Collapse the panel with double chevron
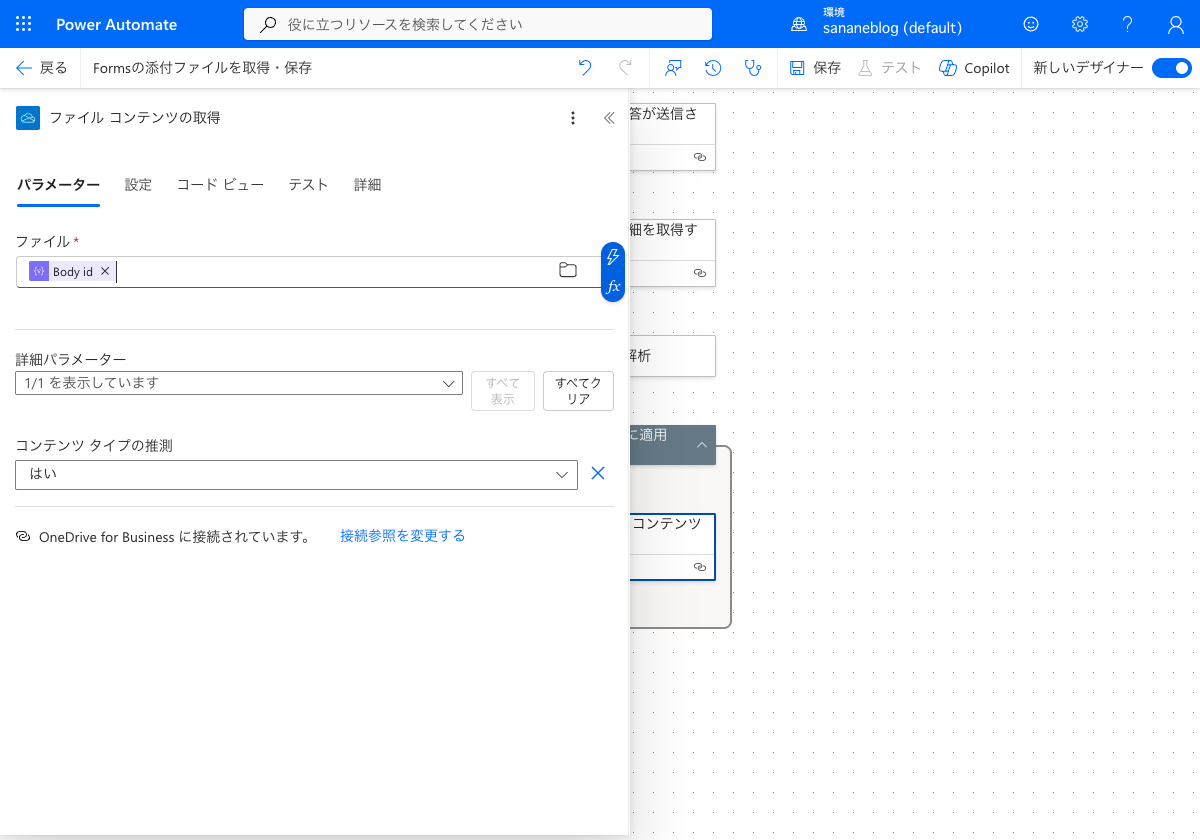Image resolution: width=1200 pixels, height=840 pixels. [609, 118]
